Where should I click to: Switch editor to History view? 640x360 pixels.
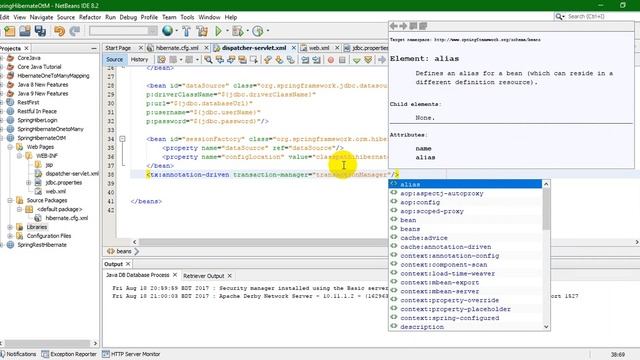coord(139,60)
